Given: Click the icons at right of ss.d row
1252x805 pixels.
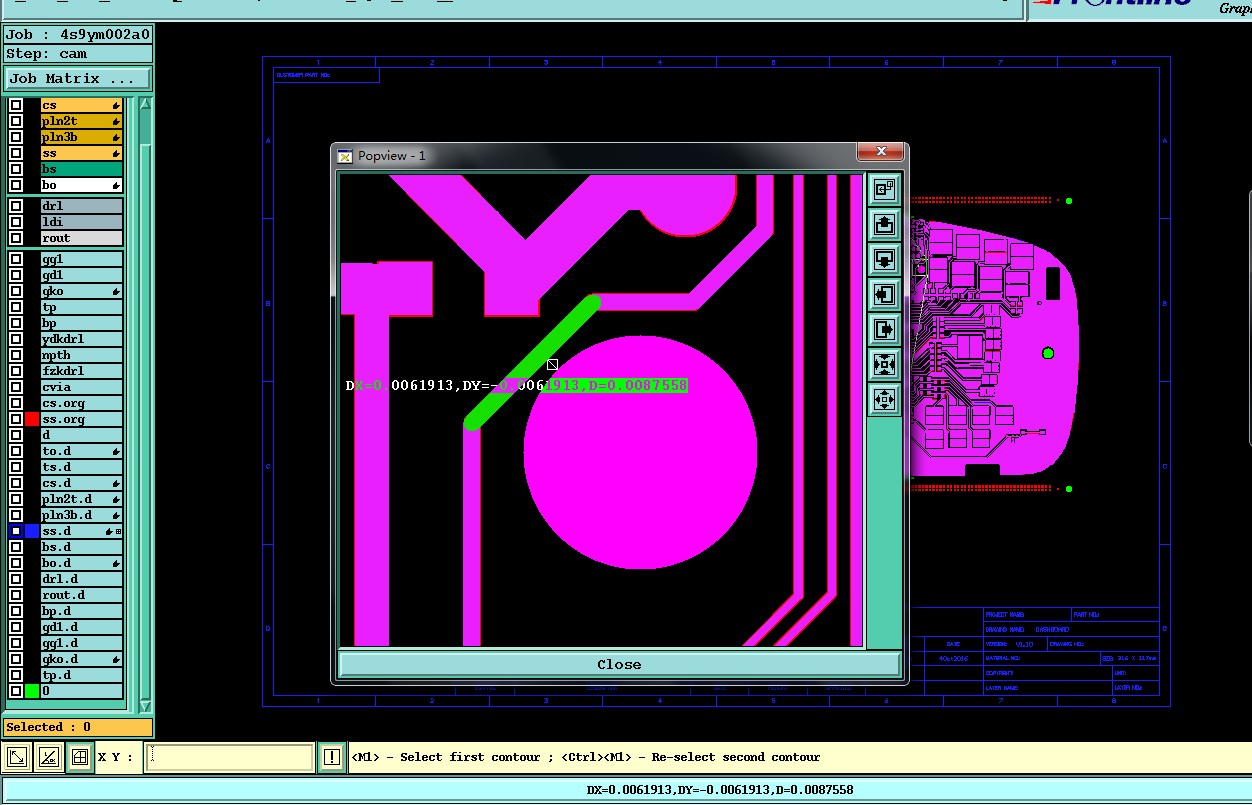Looking at the screenshot, I should pos(114,531).
